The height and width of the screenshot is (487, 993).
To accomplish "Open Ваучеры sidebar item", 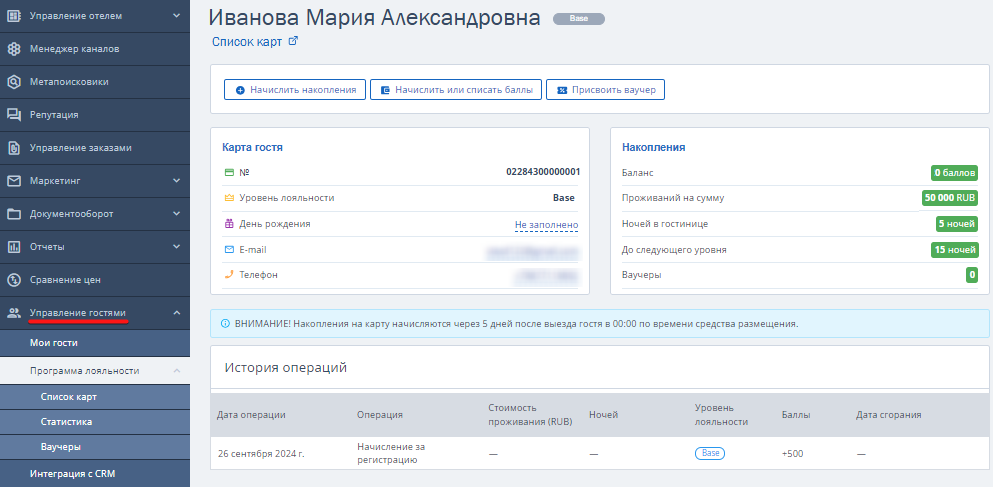I will (x=61, y=447).
